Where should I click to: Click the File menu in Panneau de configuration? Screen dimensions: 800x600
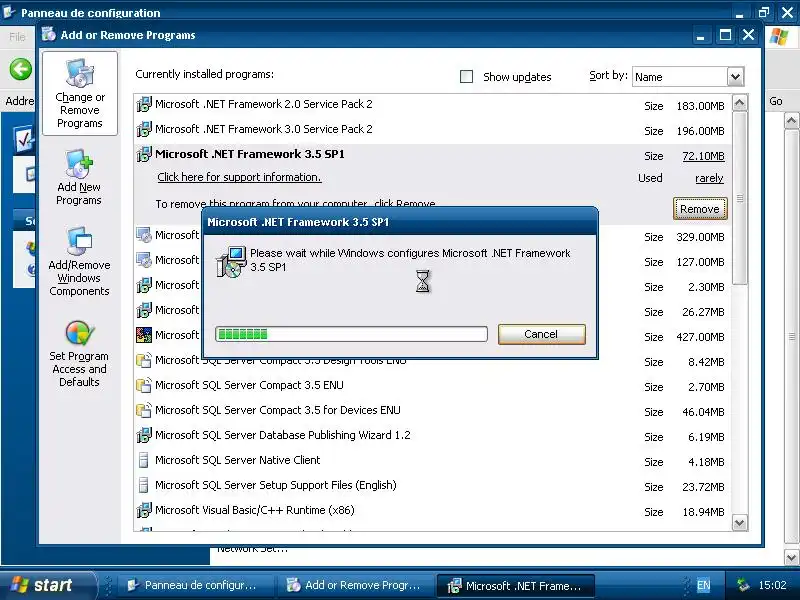pos(17,37)
